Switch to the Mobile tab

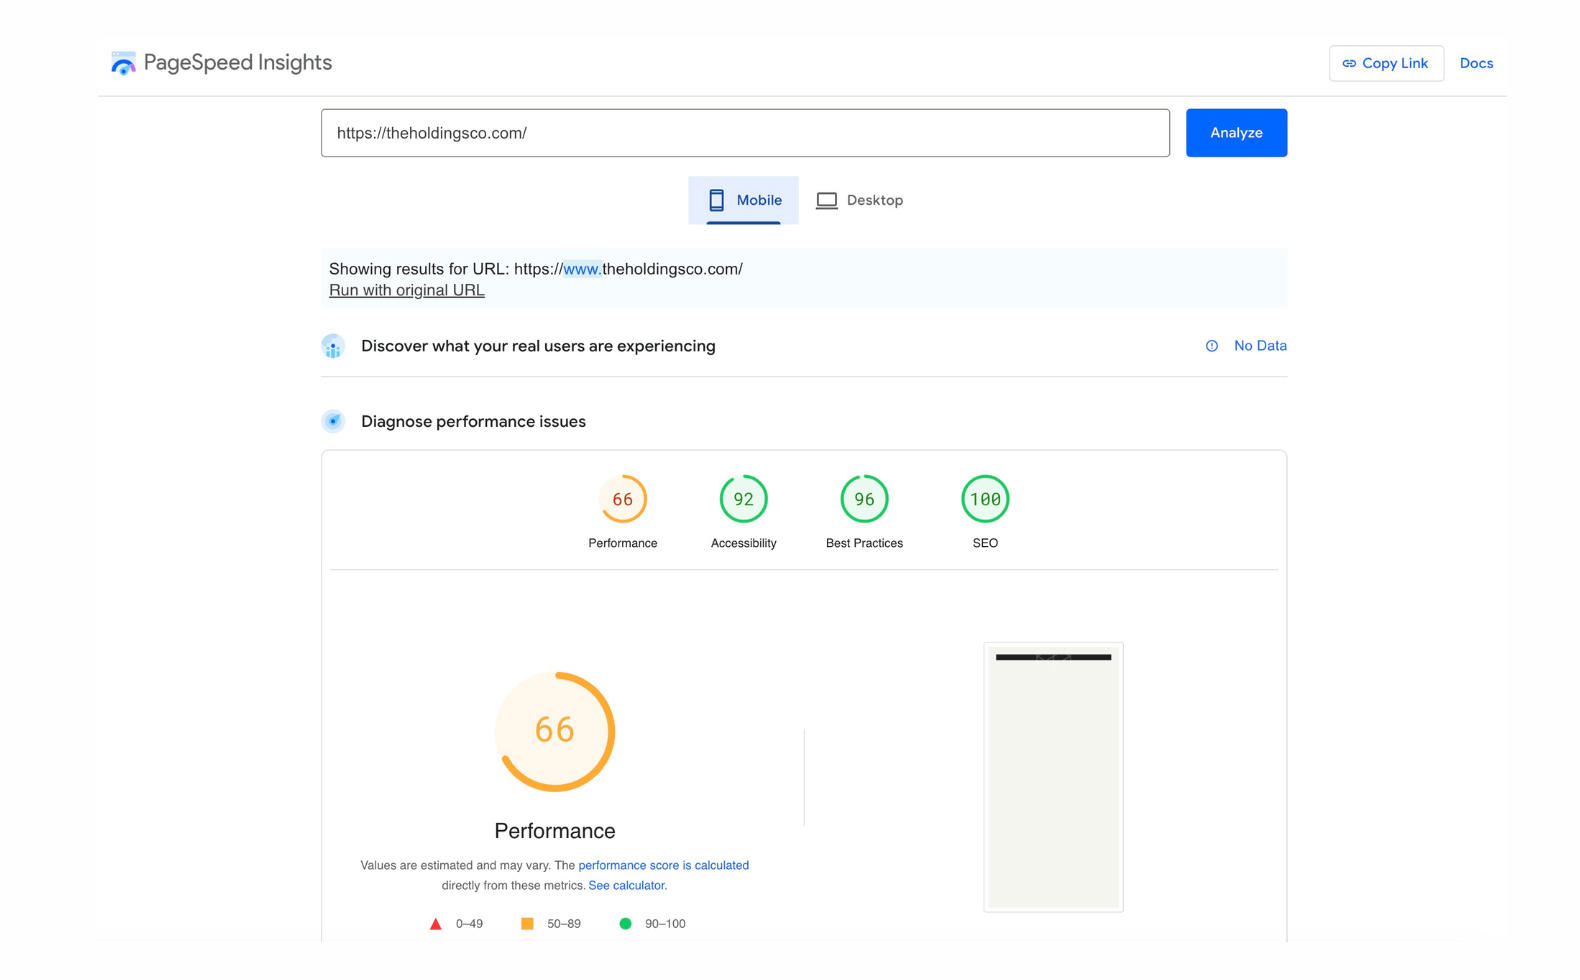point(743,200)
